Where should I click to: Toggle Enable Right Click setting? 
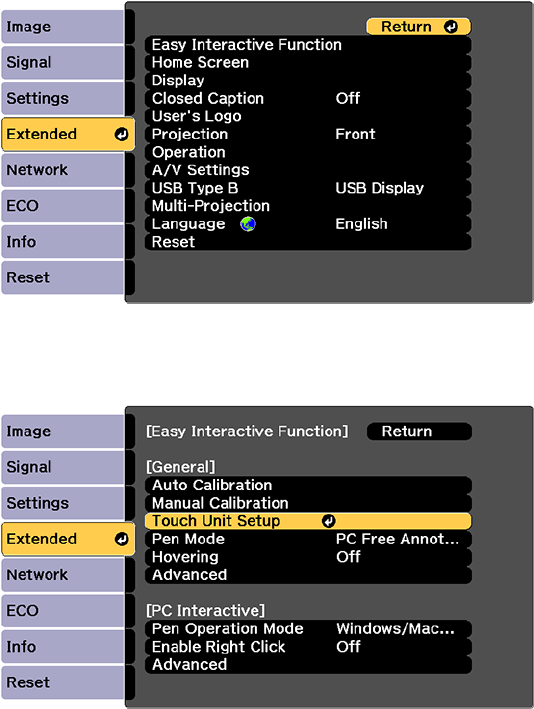(308, 647)
